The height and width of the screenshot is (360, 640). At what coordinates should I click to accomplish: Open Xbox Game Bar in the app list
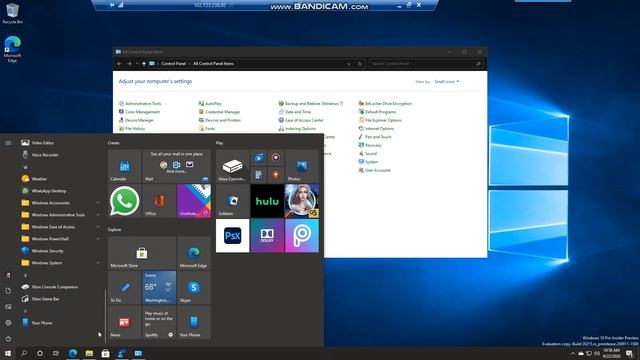(x=60, y=299)
